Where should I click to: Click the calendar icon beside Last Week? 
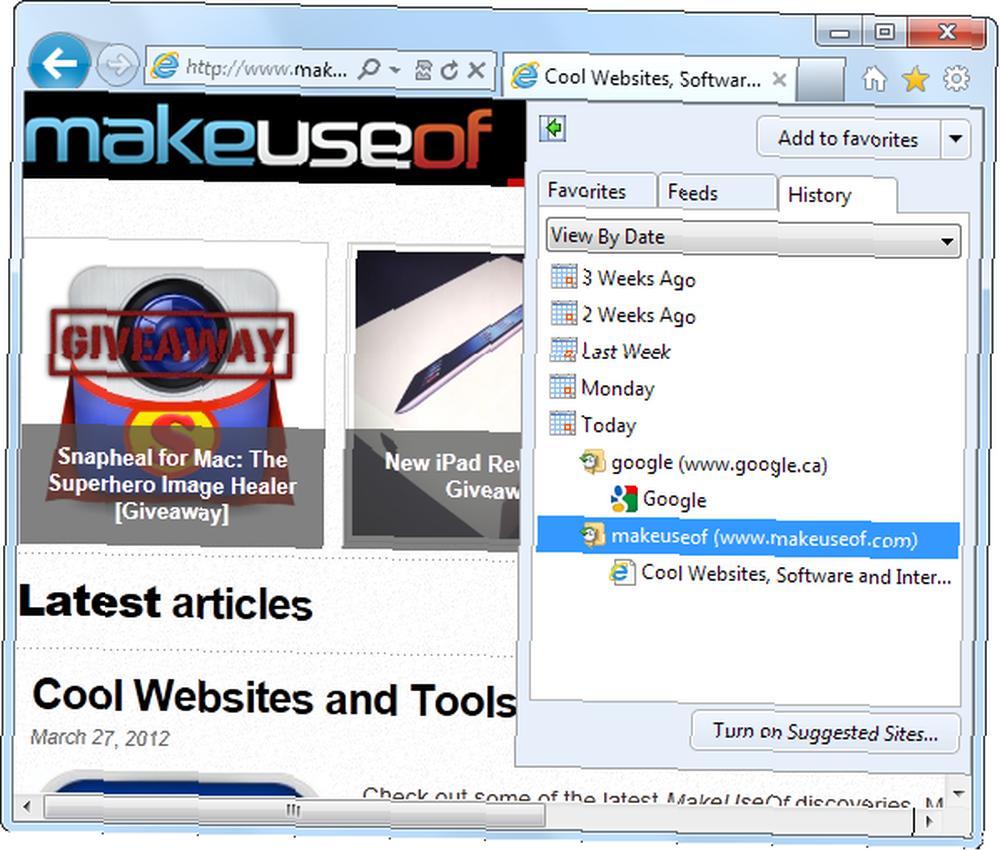[x=563, y=350]
